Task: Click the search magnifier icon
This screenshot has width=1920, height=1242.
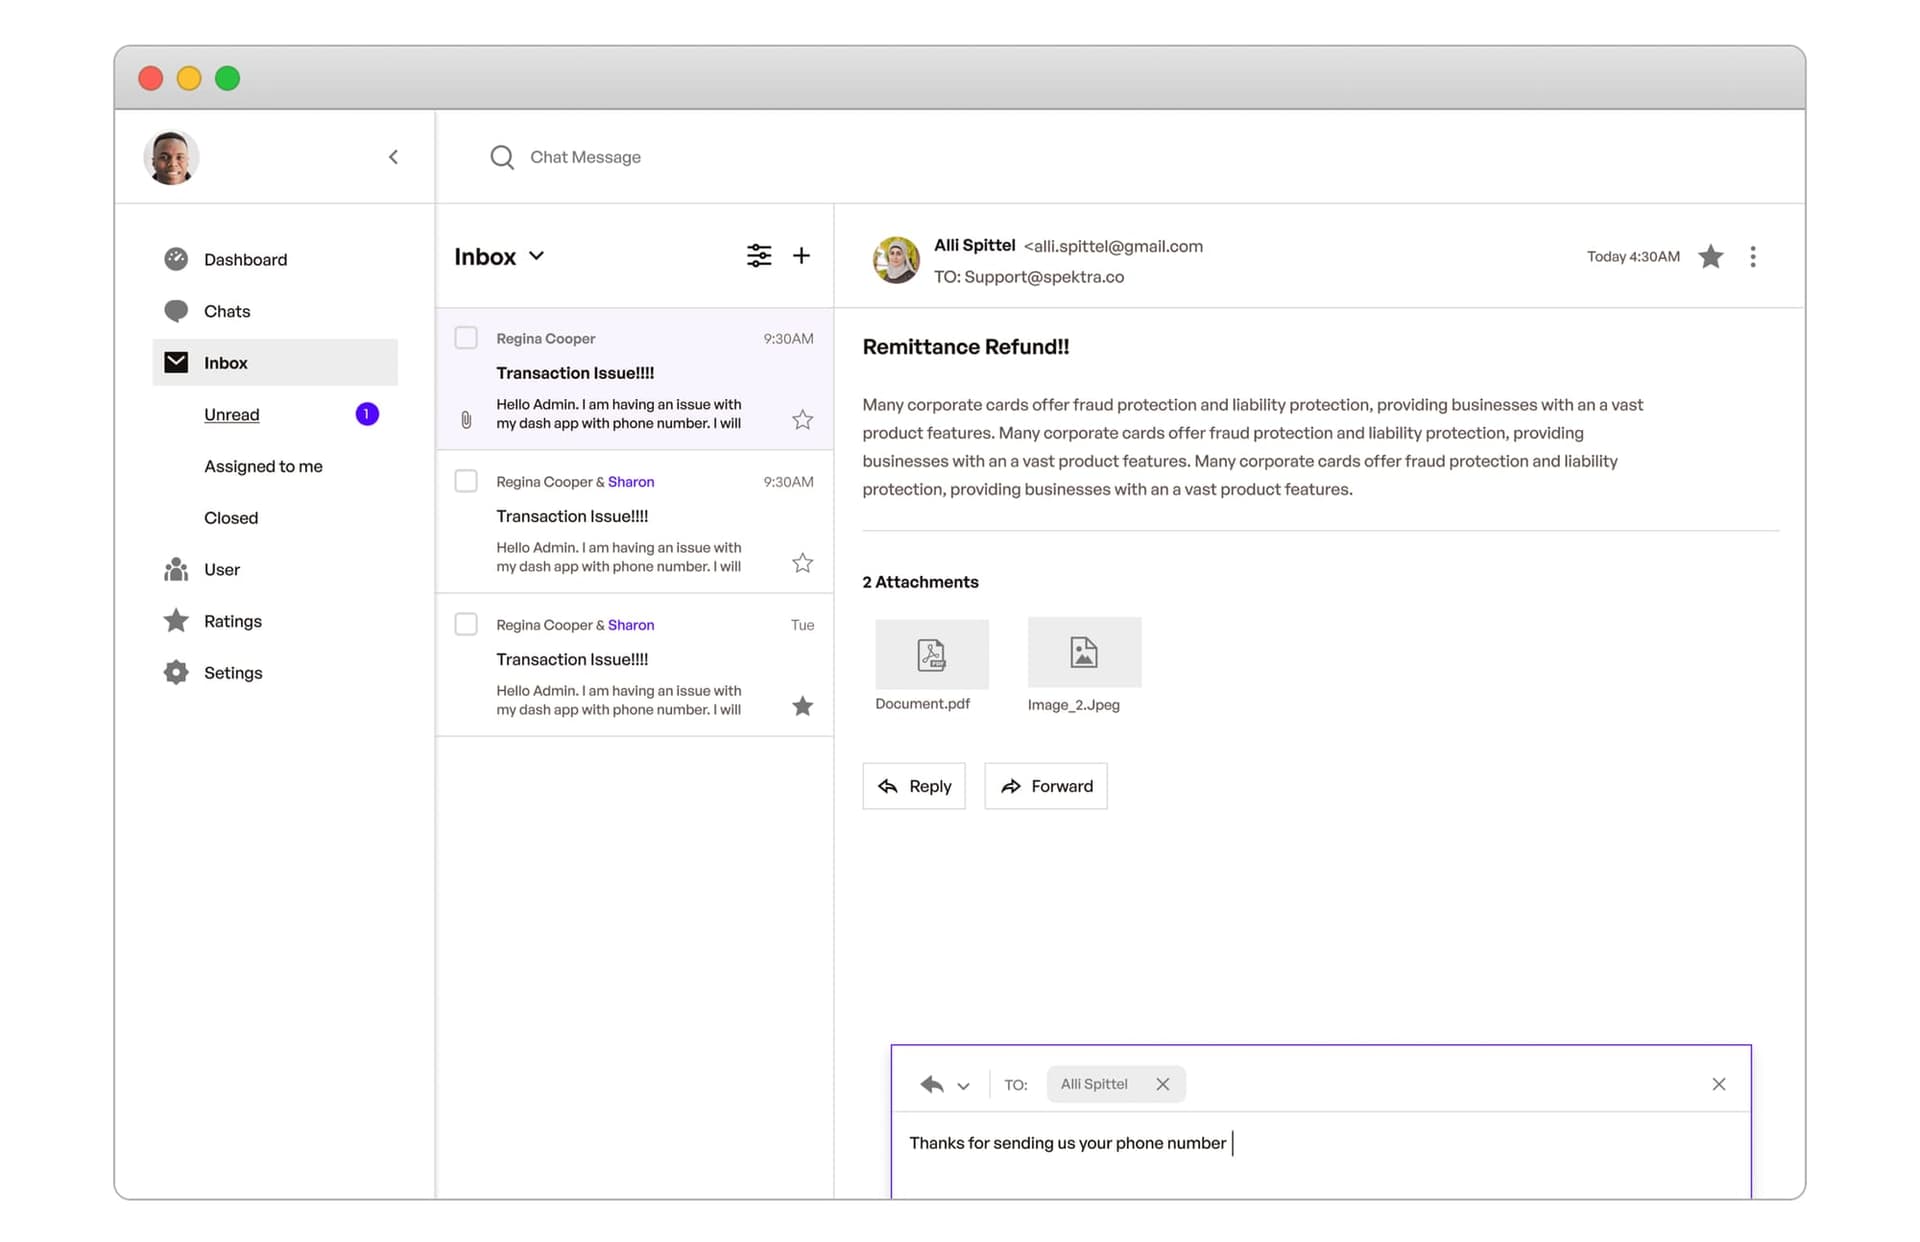Action: click(x=502, y=157)
